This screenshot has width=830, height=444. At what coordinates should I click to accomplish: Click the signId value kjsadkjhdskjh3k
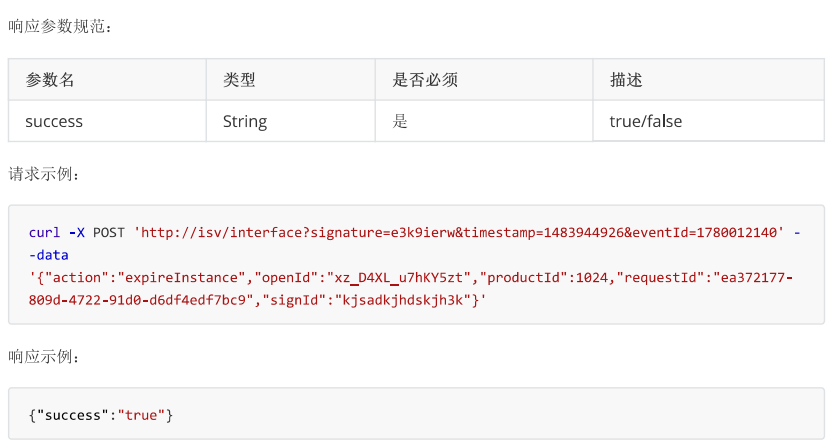403,300
